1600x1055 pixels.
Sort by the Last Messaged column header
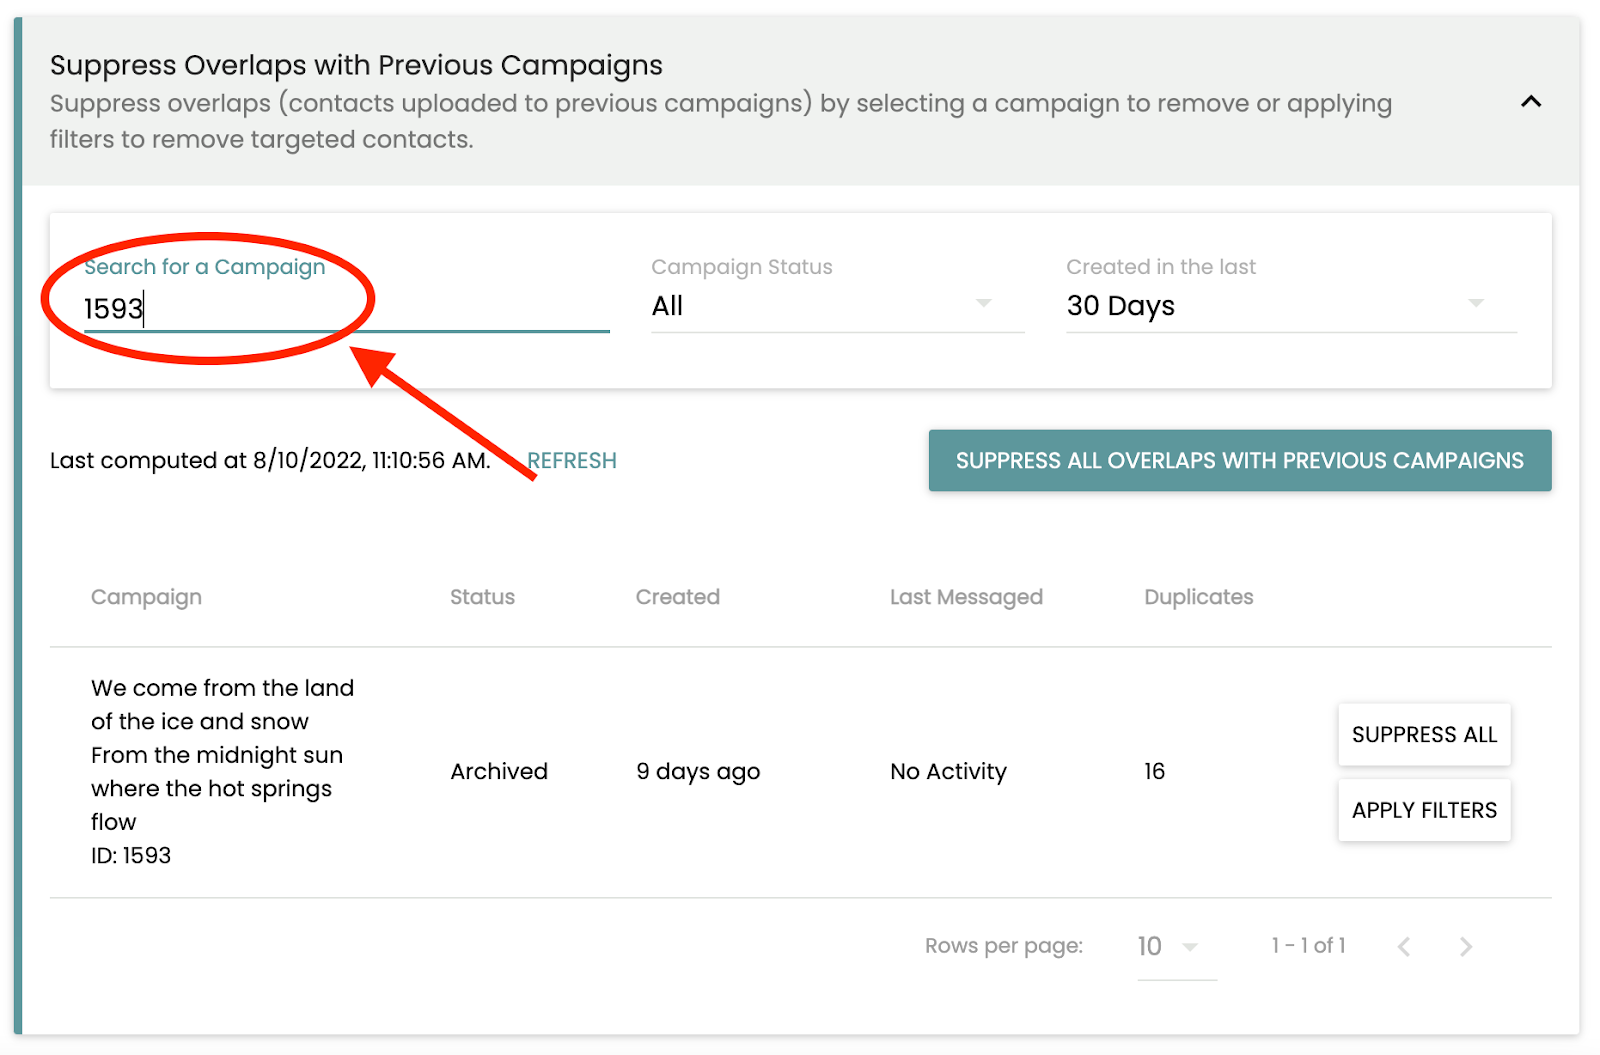click(966, 597)
